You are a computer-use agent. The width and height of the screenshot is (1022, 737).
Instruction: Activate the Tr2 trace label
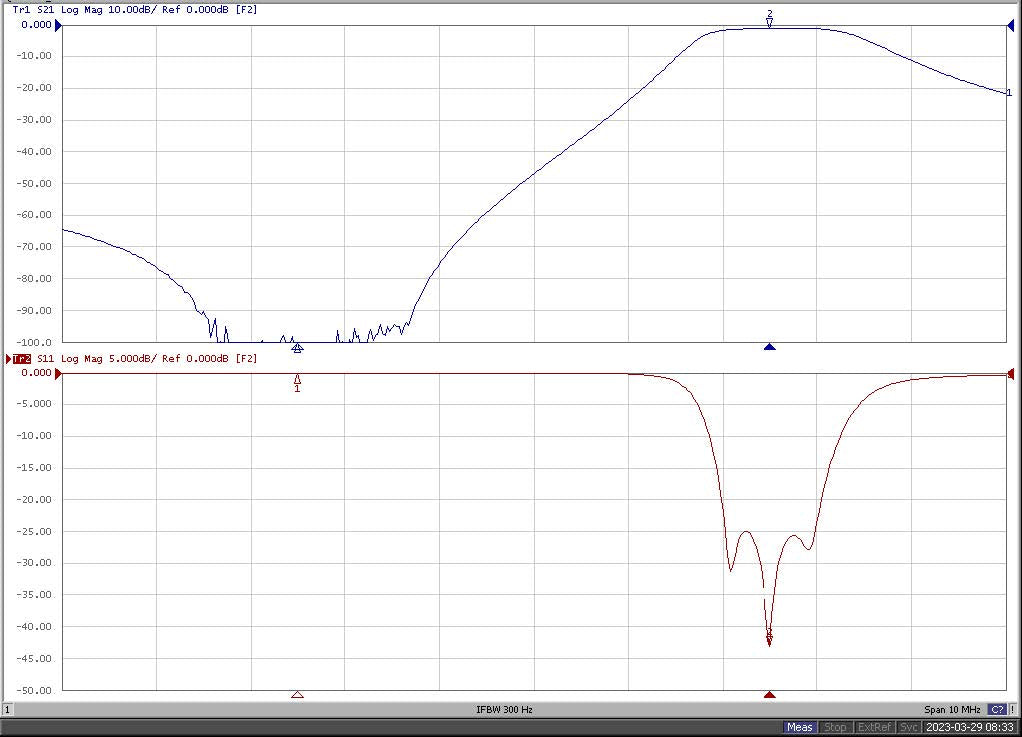pyautogui.click(x=21, y=358)
